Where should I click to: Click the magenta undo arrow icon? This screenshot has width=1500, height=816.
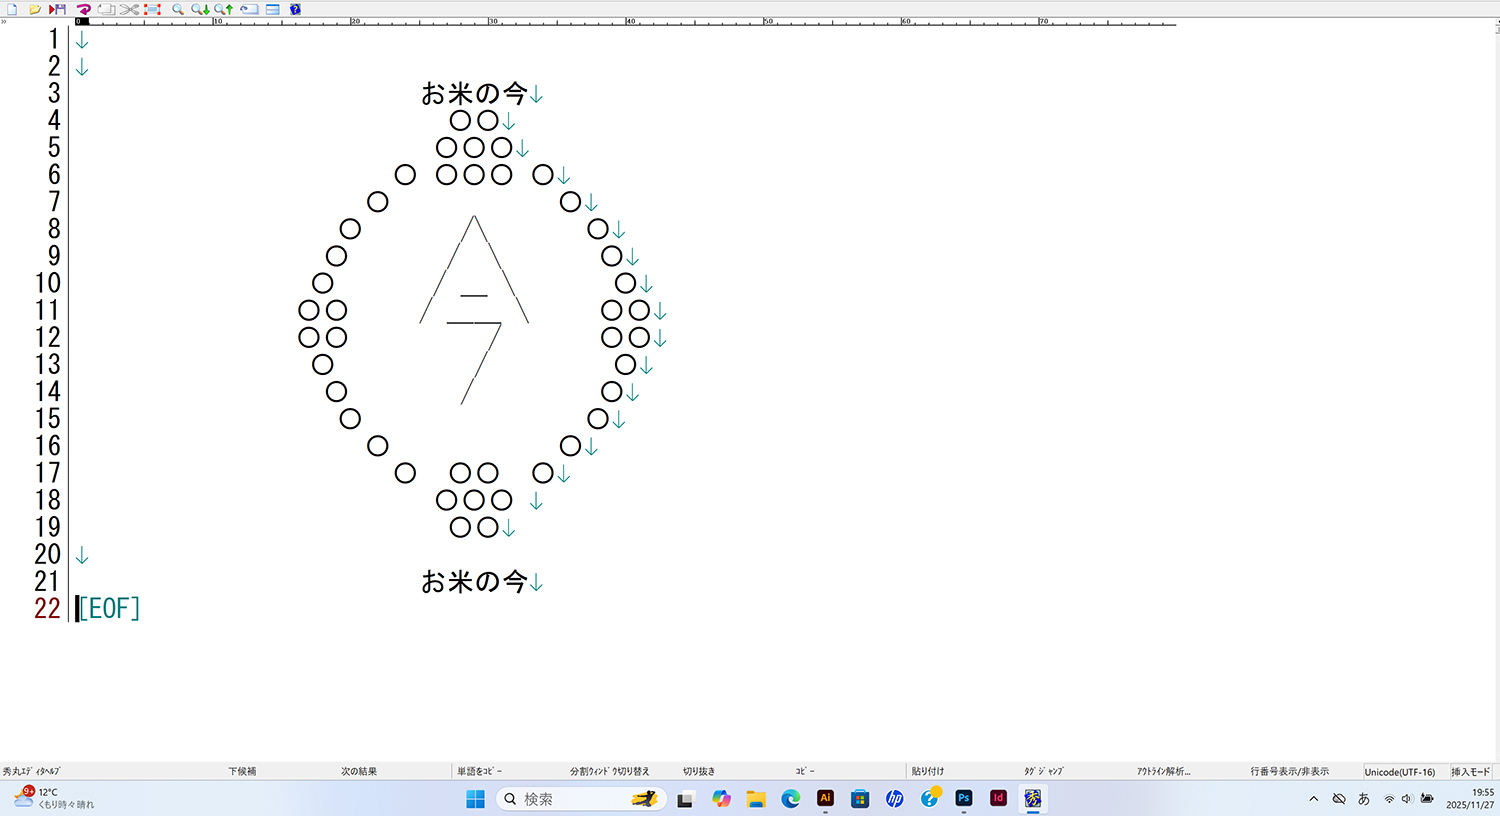click(83, 9)
